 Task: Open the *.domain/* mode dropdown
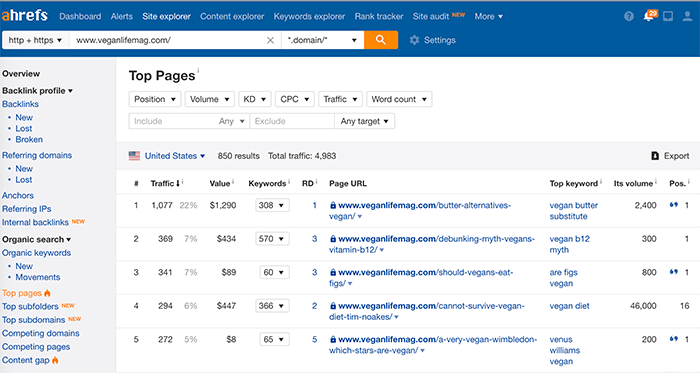click(323, 40)
